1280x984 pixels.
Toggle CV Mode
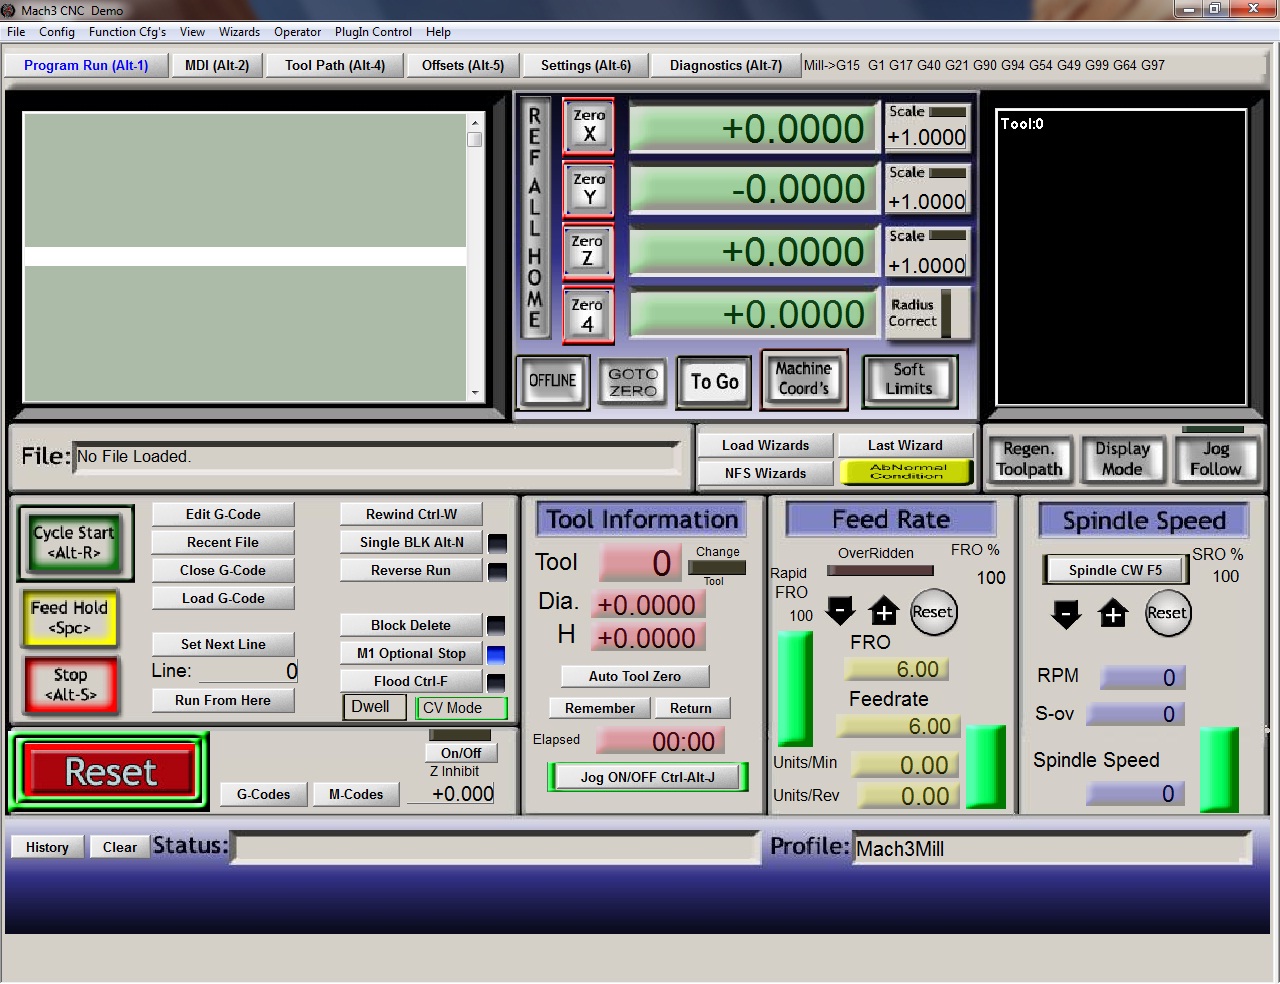[x=461, y=707]
